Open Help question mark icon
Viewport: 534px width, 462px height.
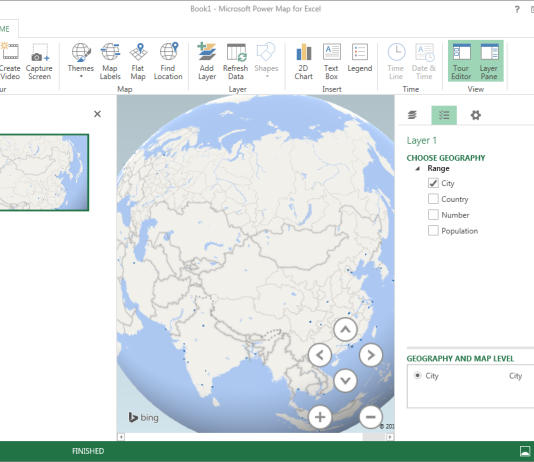click(x=517, y=9)
